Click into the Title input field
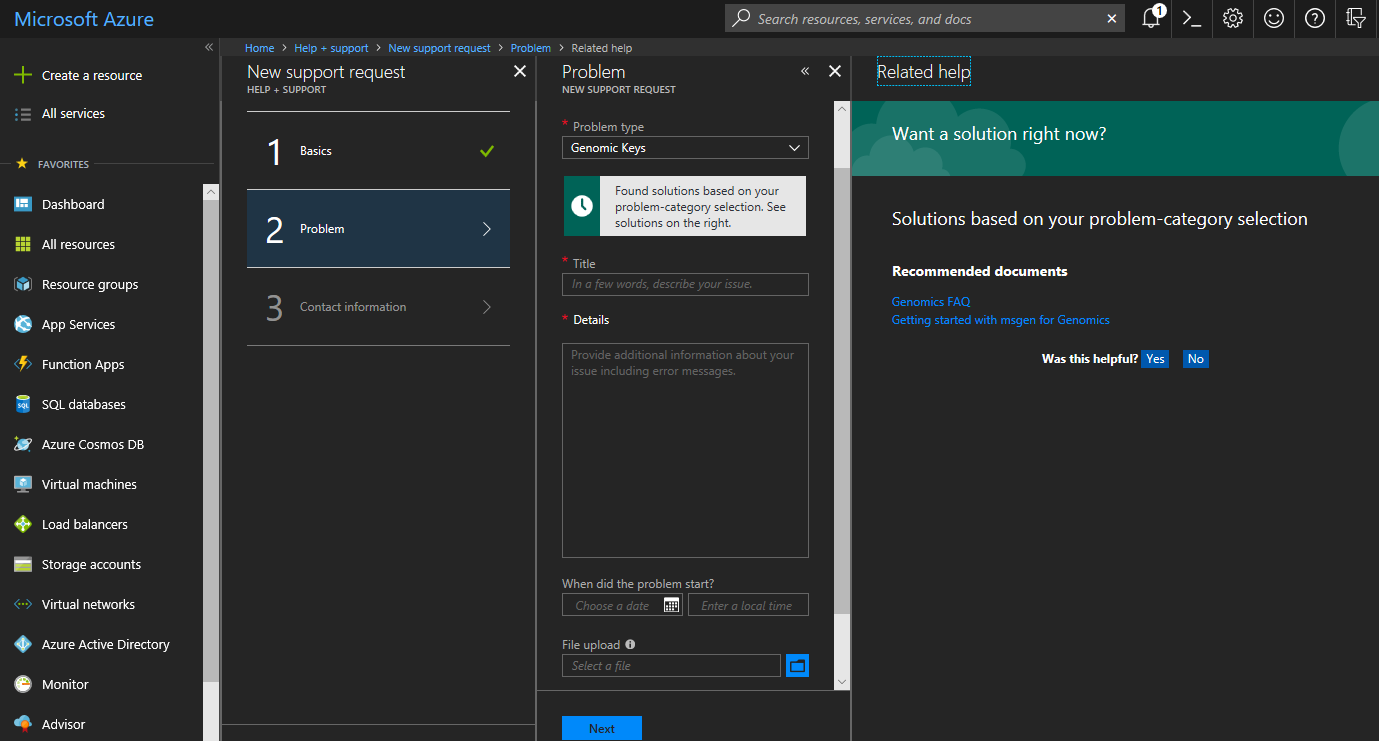 tap(685, 284)
